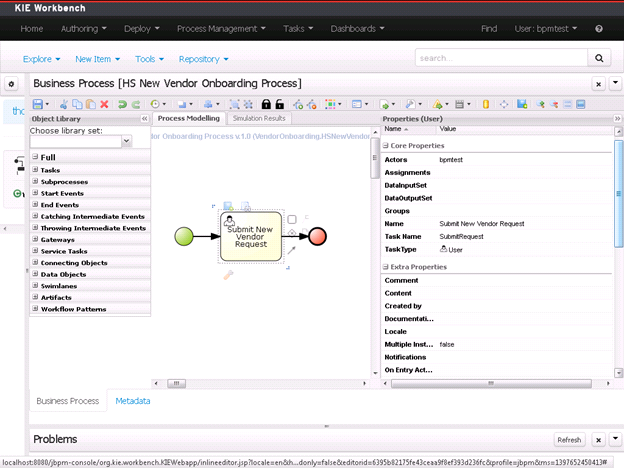Open the dropdown arrow next to Save icon
The image size is (624, 468).
coord(47,104)
